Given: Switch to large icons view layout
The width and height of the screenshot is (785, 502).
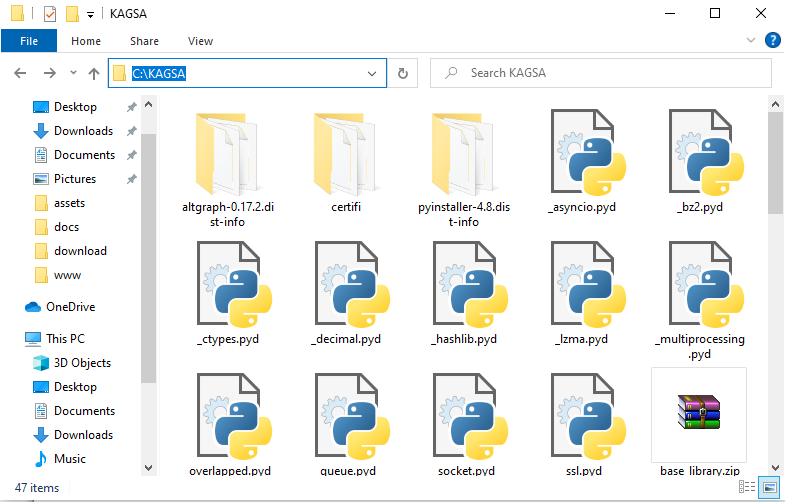Looking at the screenshot, I should [769, 486].
